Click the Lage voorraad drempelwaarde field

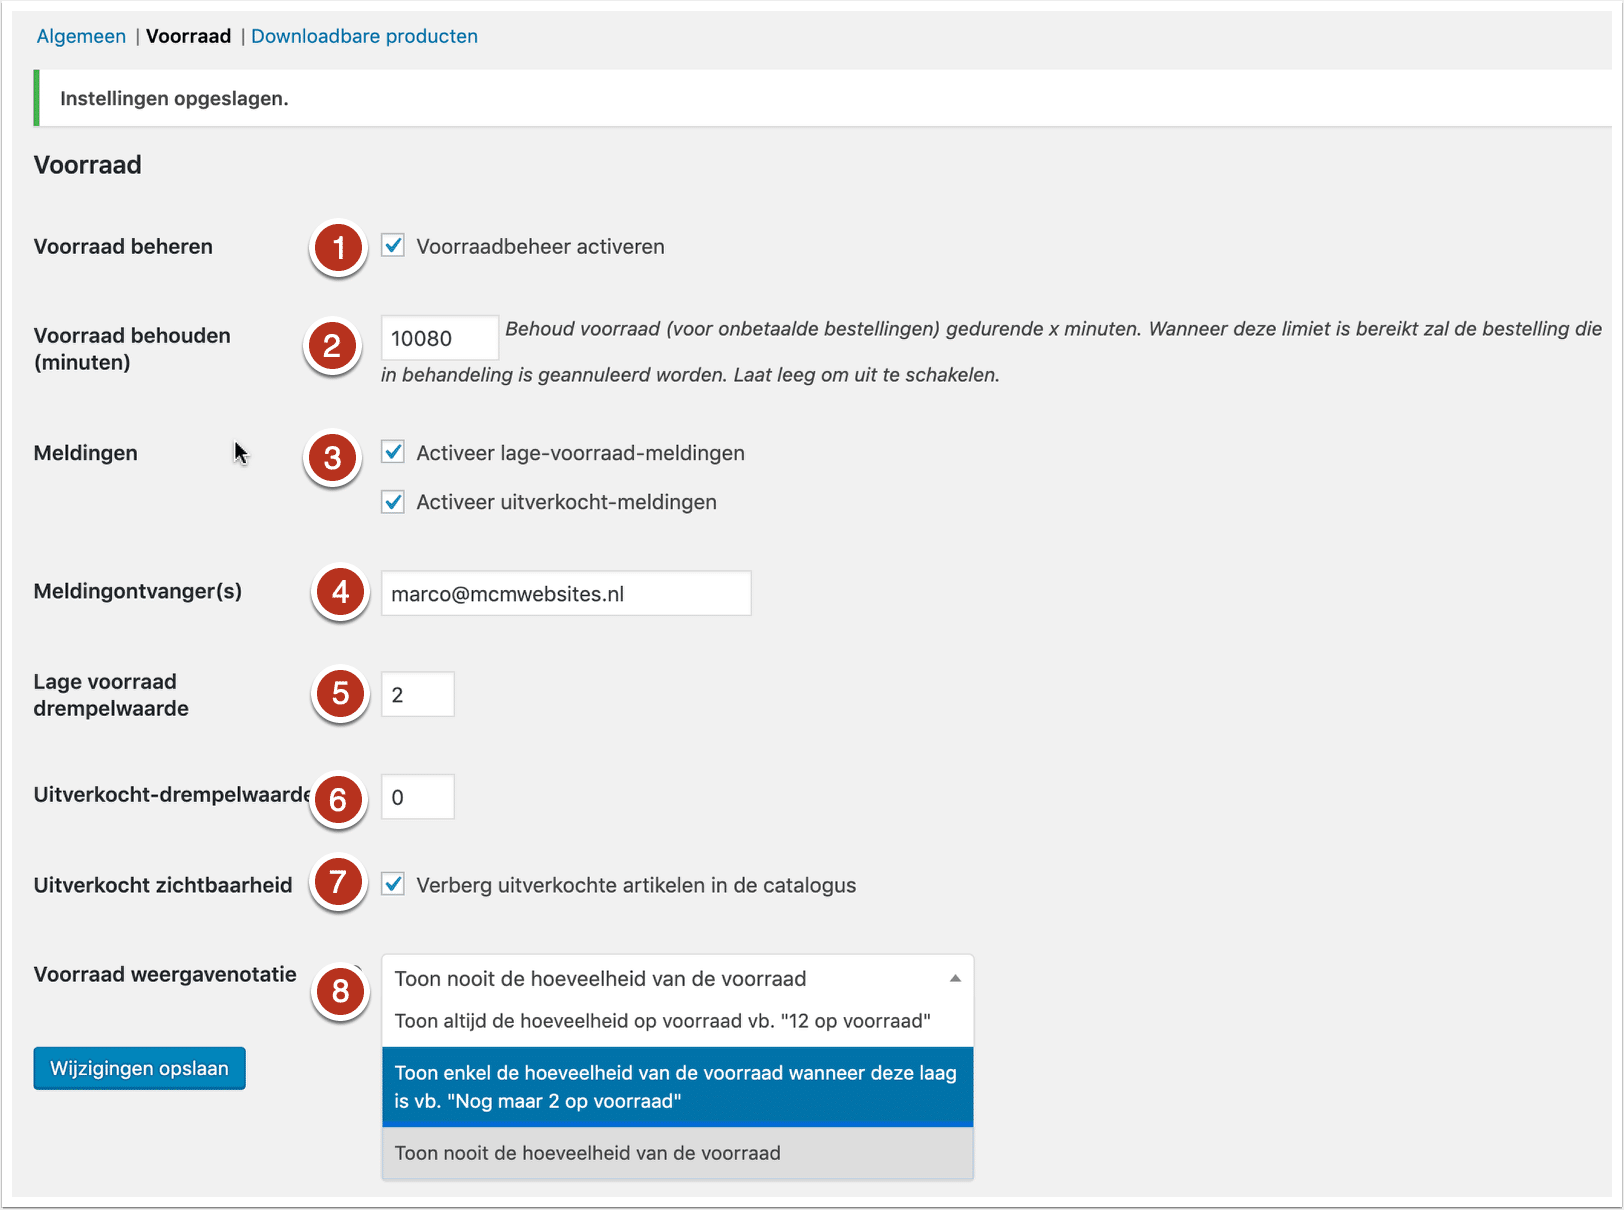click(x=418, y=694)
